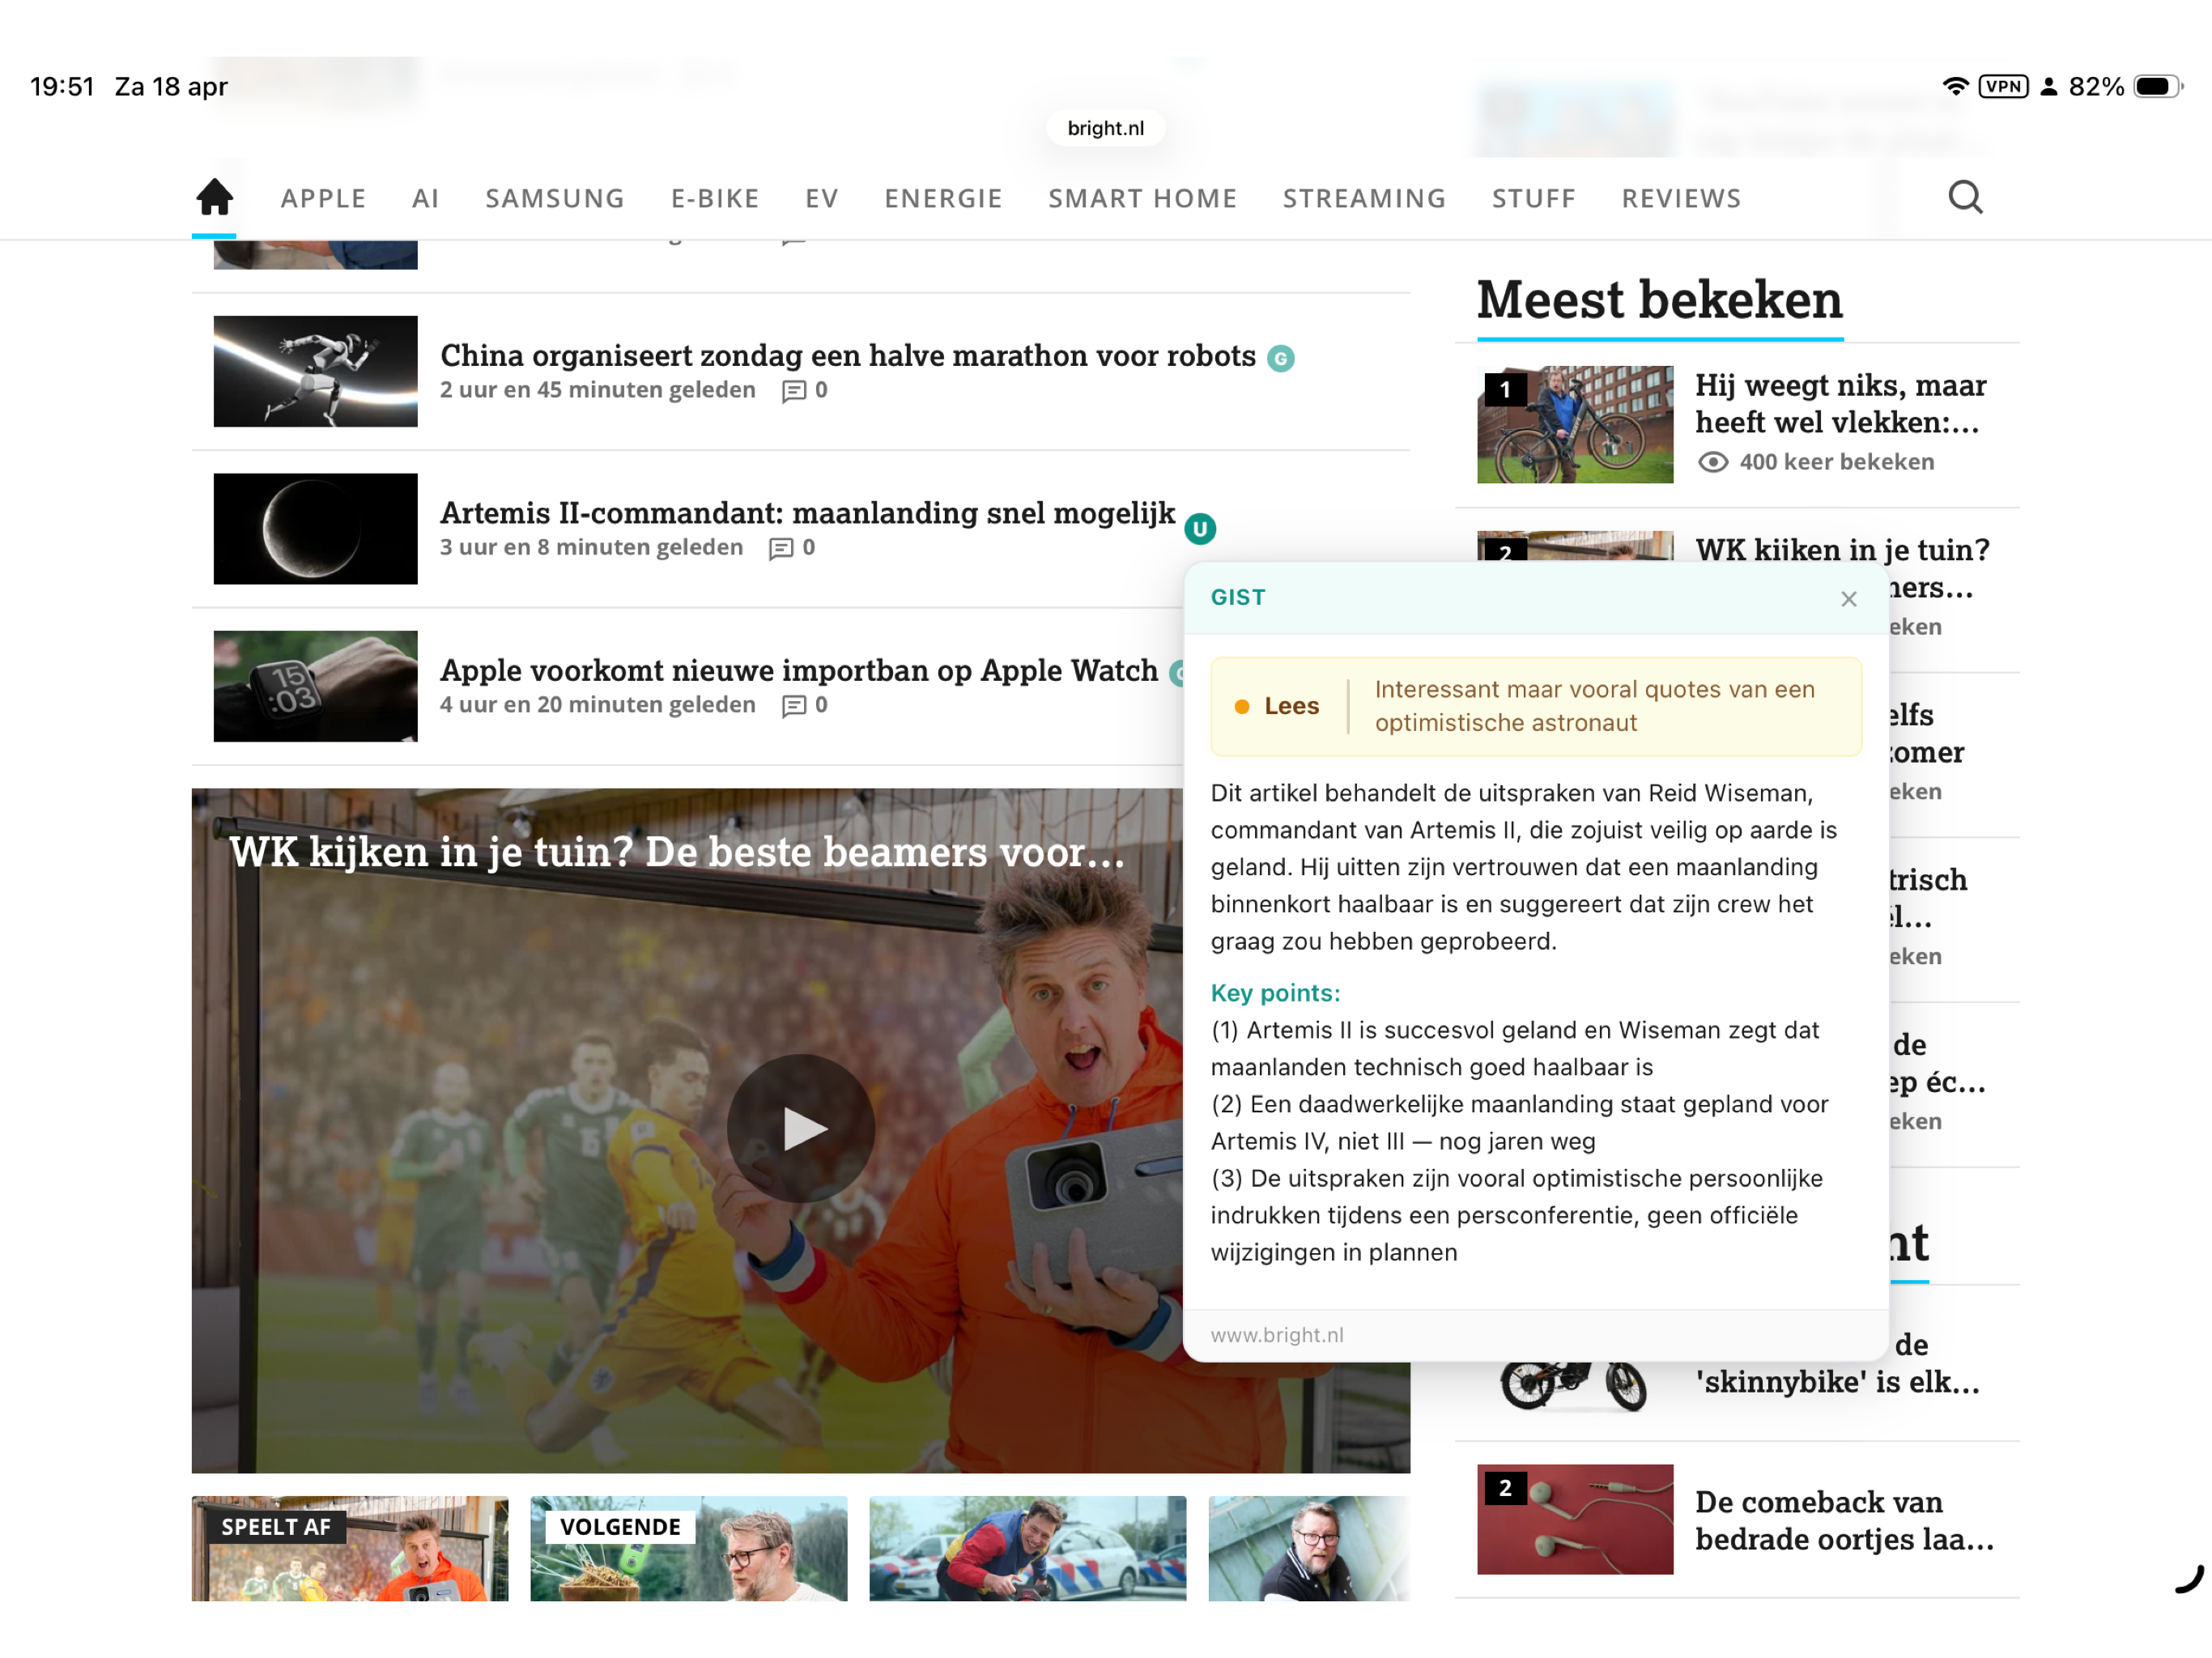The width and height of the screenshot is (2212, 1658).
Task: Select the police cars video thumbnail
Action: coord(1028,1548)
